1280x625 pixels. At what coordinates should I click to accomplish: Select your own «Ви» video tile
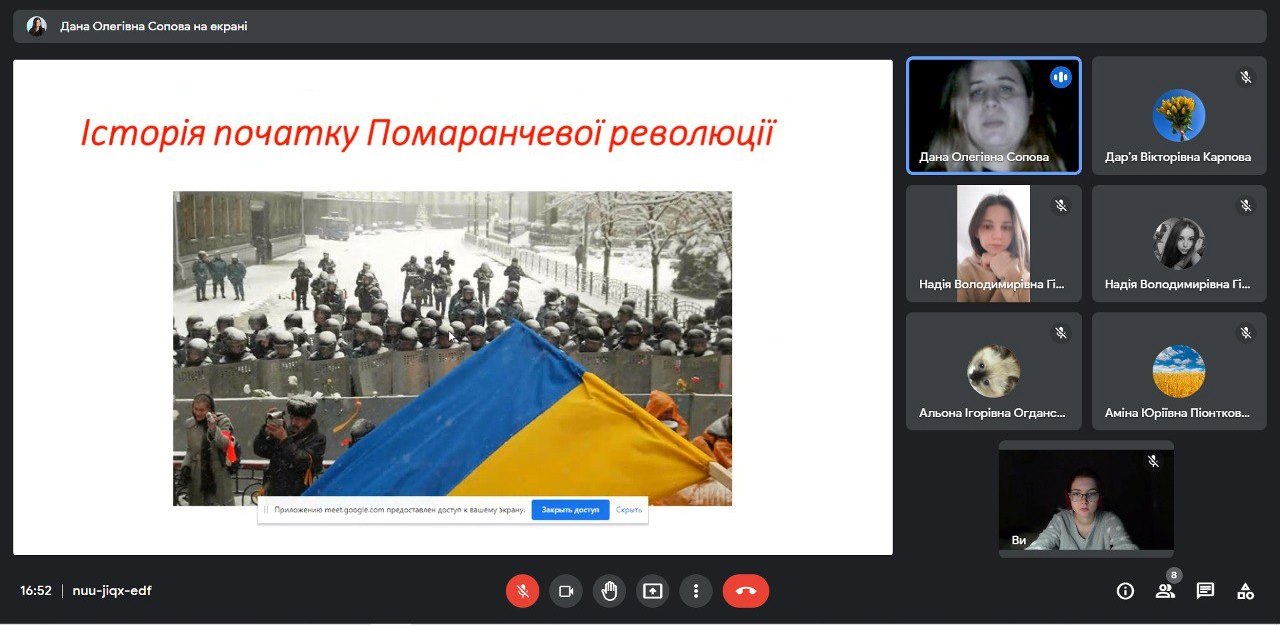pyautogui.click(x=1086, y=499)
